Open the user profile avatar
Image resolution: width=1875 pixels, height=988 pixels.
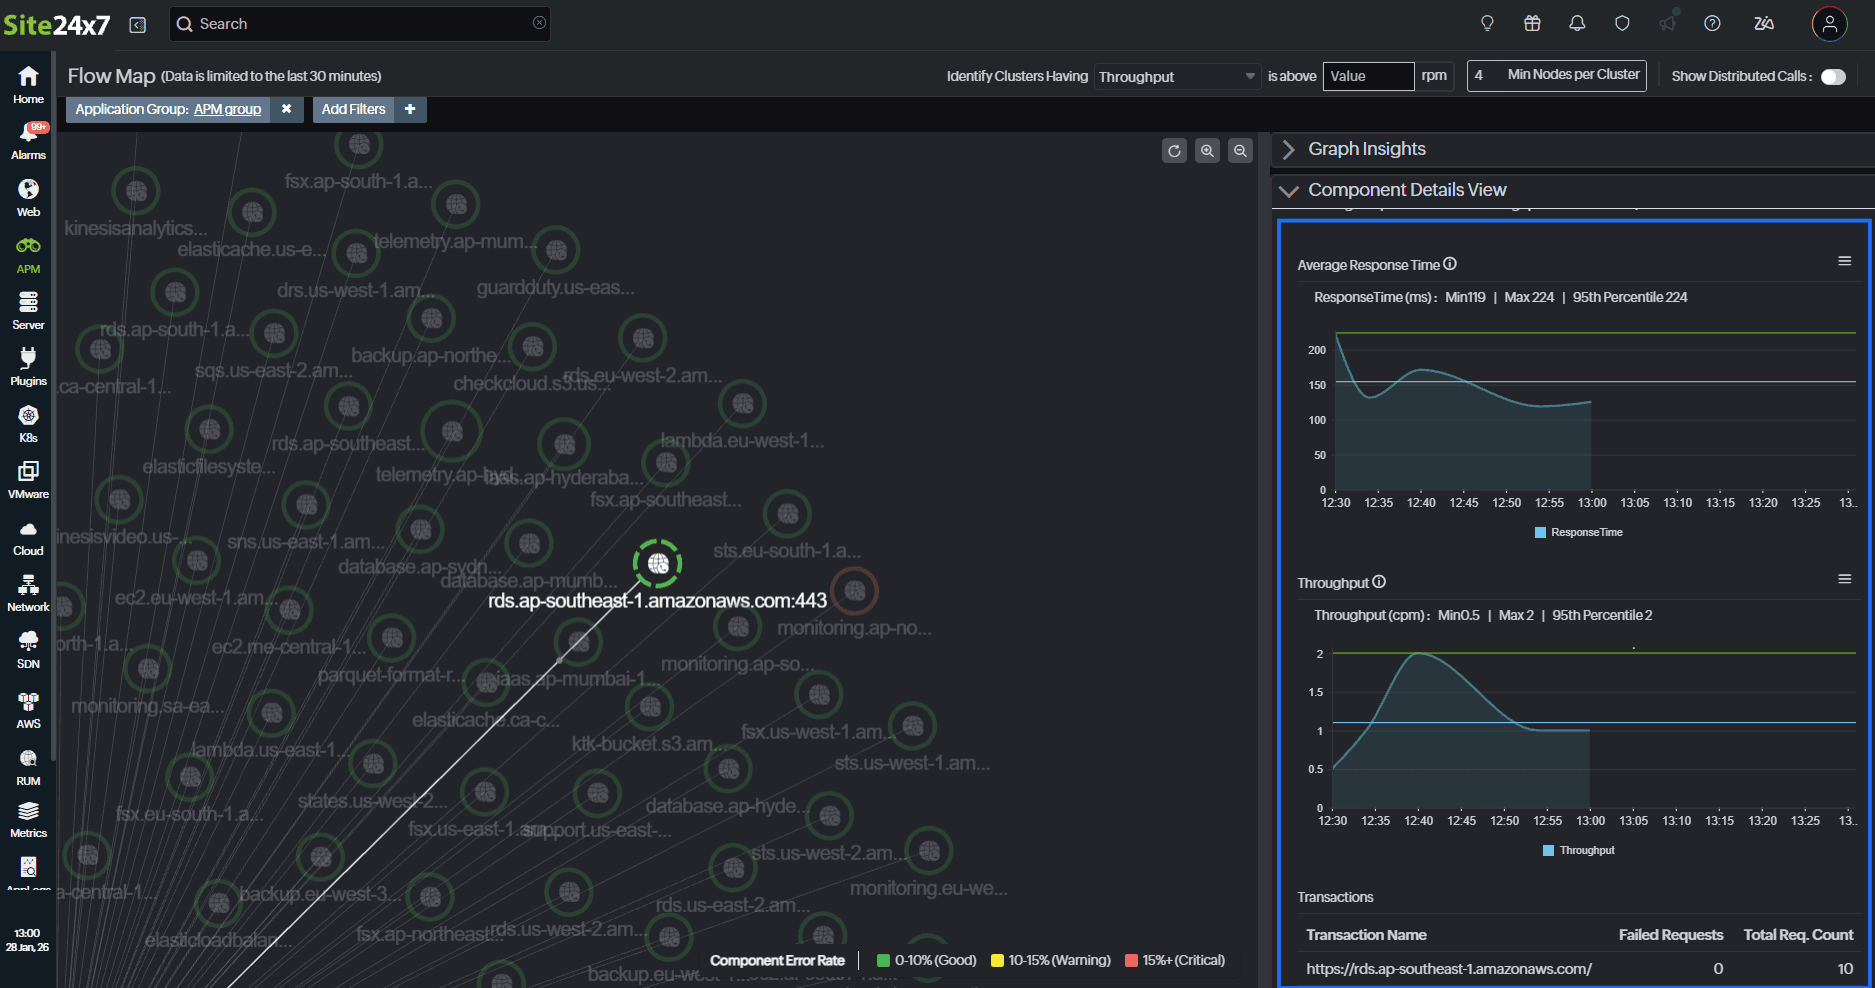coord(1829,24)
